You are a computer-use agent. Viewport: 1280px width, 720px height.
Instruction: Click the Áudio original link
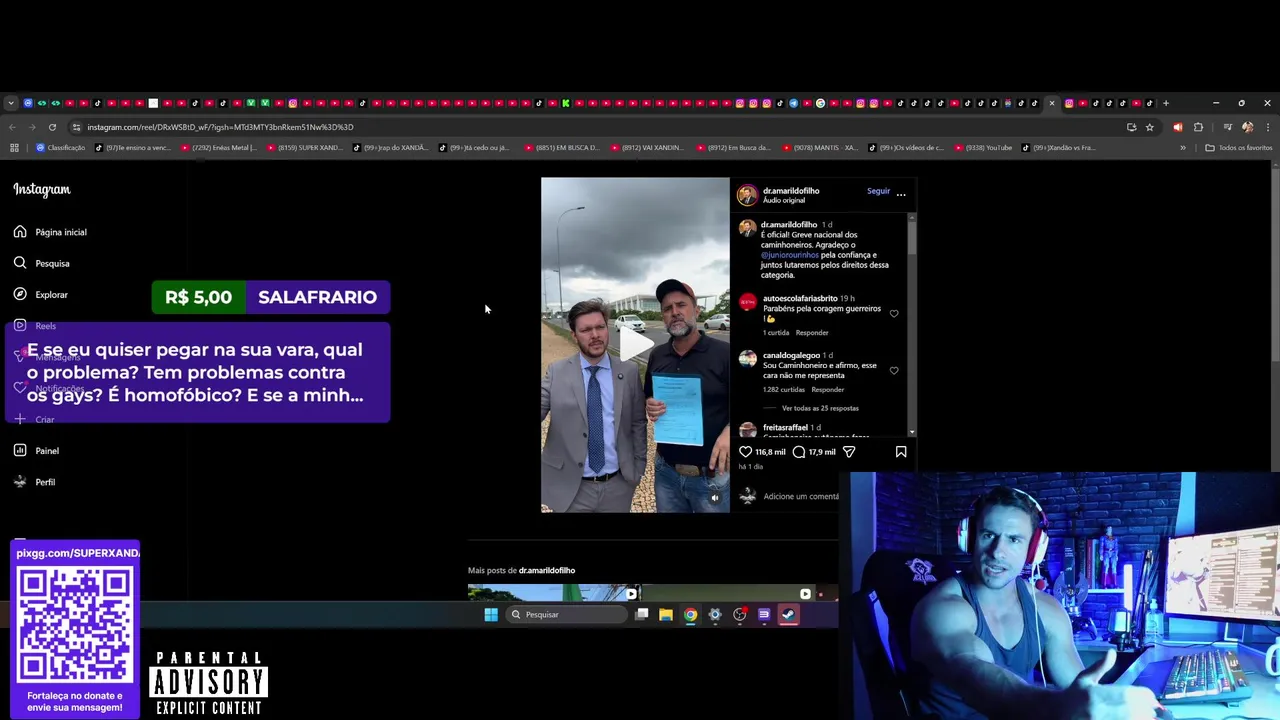784,200
